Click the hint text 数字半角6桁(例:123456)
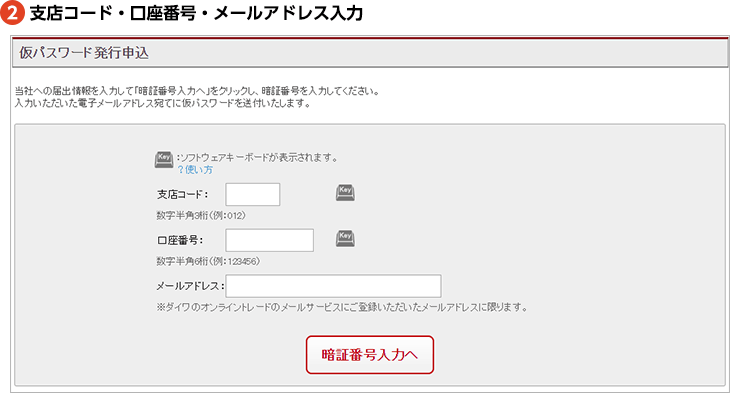 (x=208, y=261)
